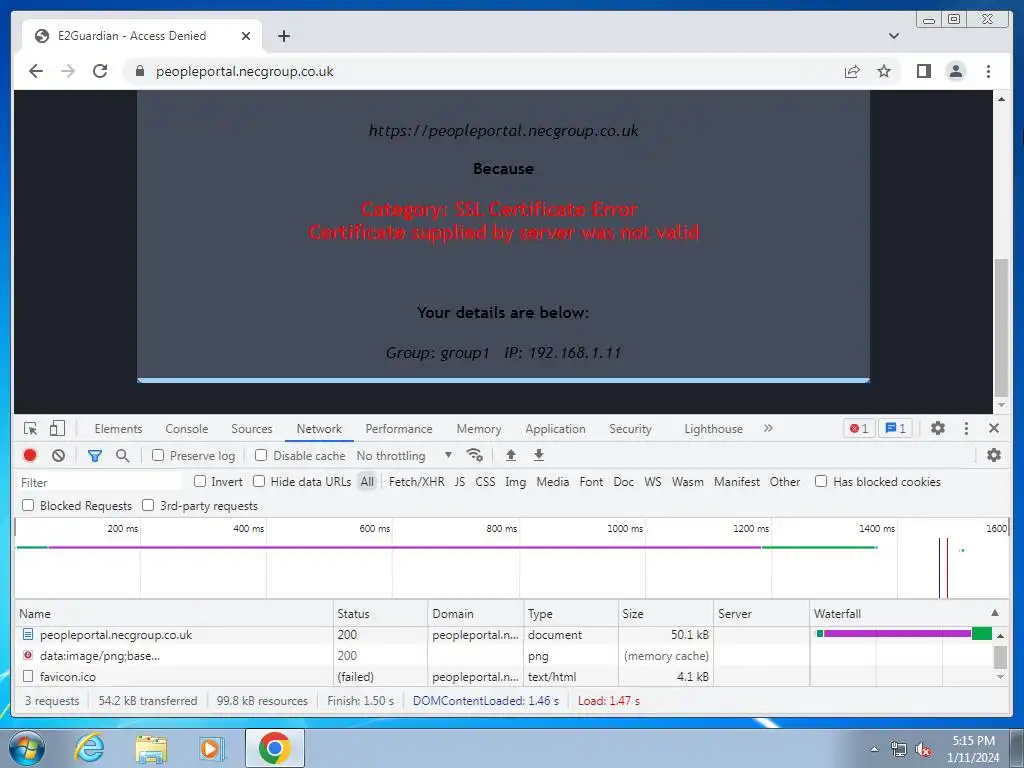Click the request list scrollbar thumb
The image size is (1024, 768).
(x=1000, y=657)
